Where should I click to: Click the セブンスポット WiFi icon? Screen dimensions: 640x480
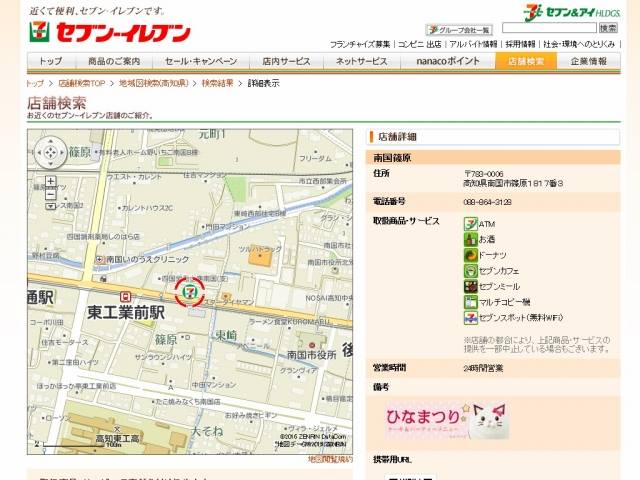pyautogui.click(x=471, y=318)
